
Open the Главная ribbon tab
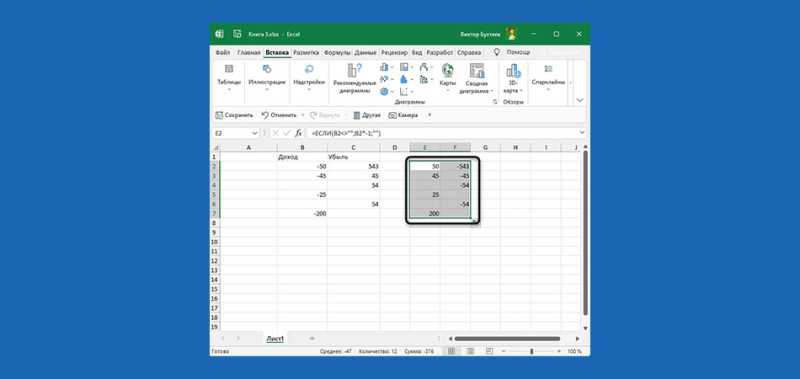[x=249, y=53]
